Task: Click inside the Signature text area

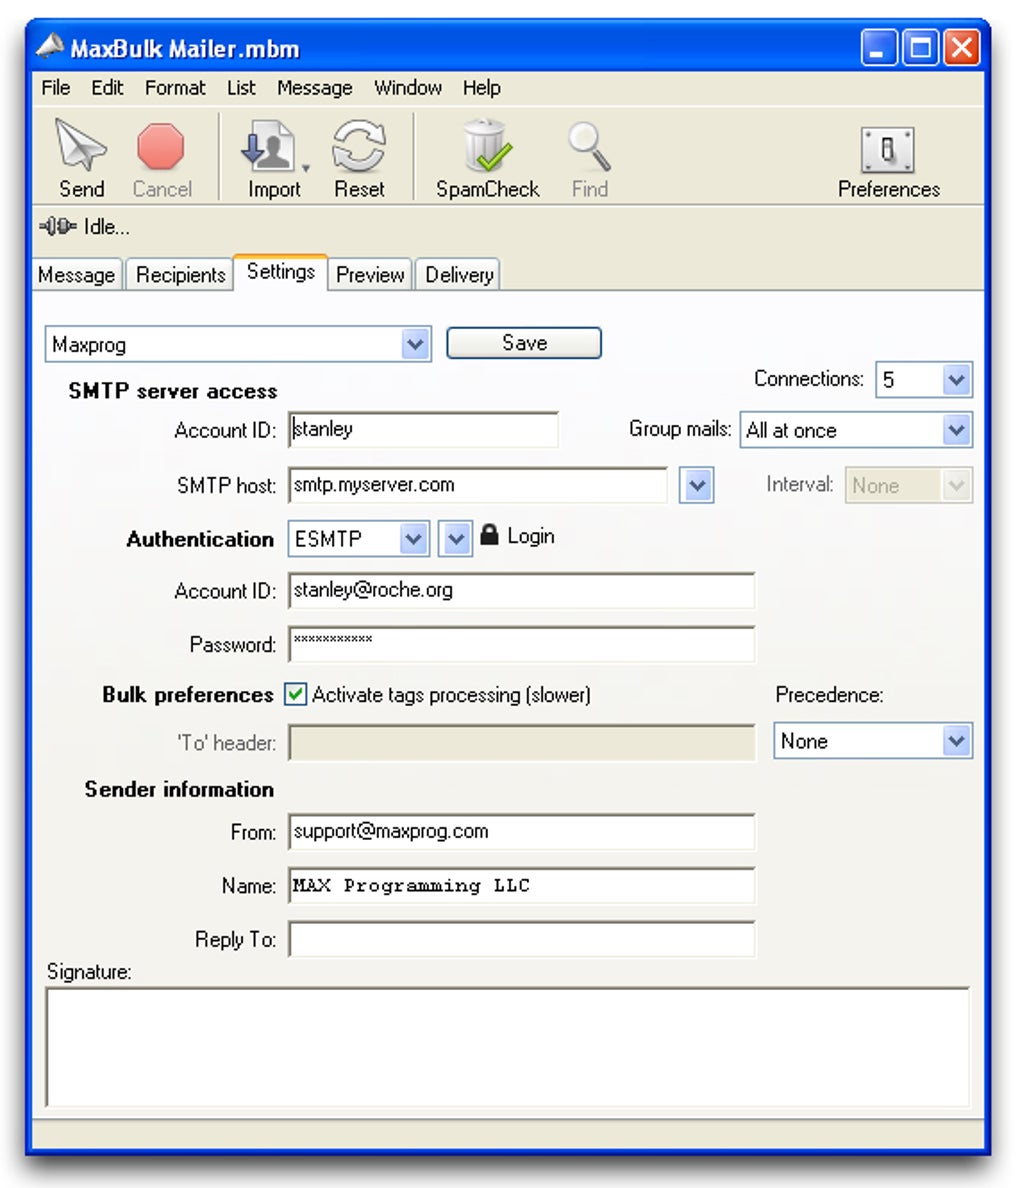Action: click(x=508, y=1047)
